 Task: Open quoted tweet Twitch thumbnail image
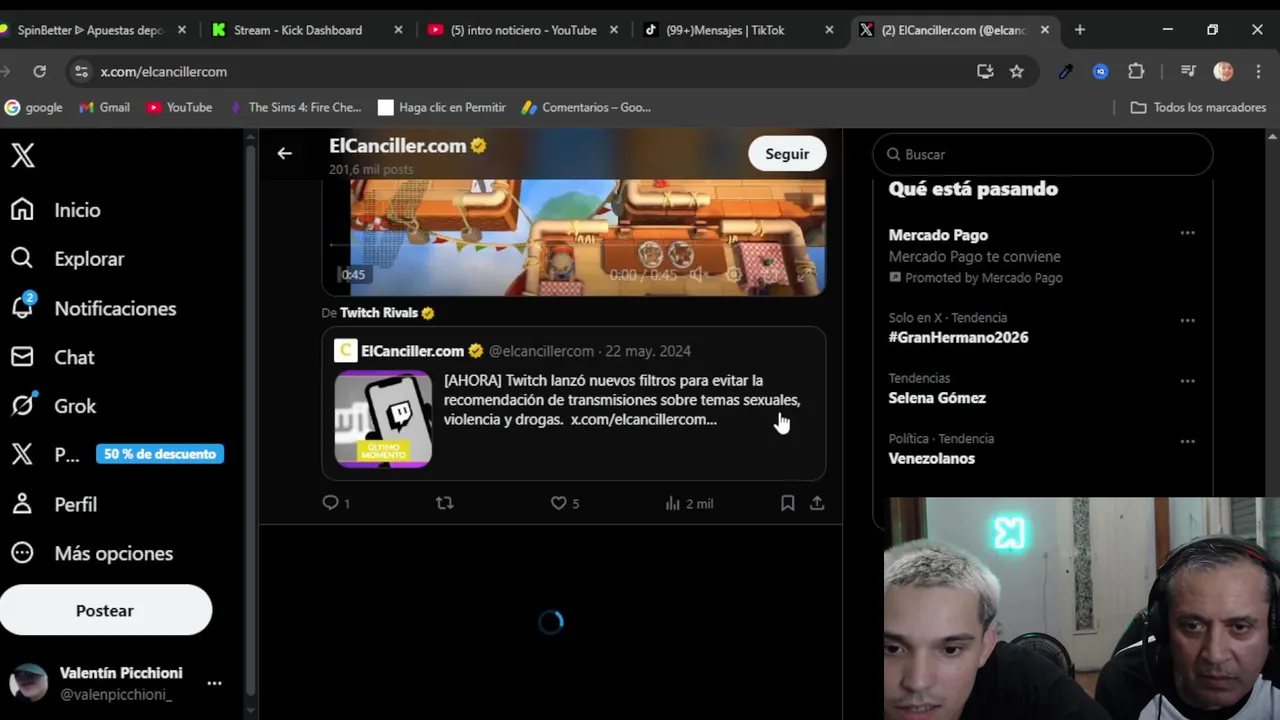coord(383,419)
